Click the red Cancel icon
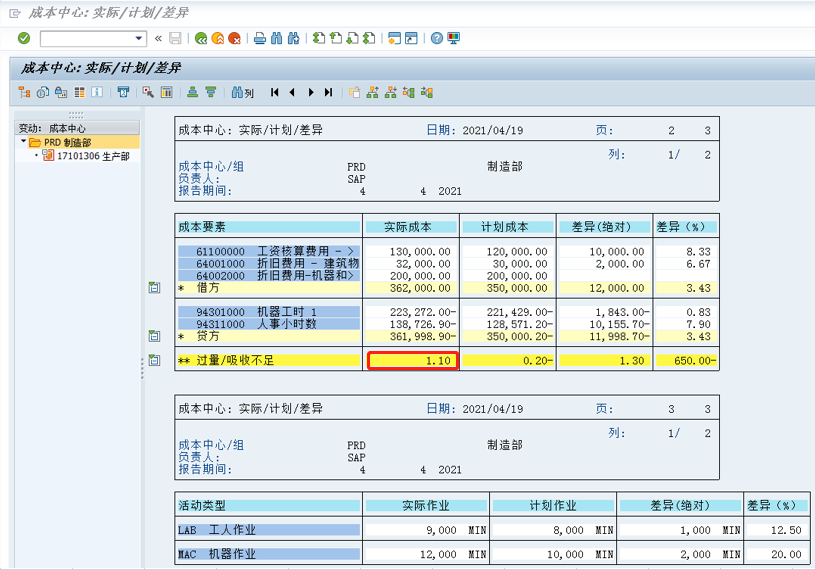The width and height of the screenshot is (815, 570). click(x=234, y=38)
